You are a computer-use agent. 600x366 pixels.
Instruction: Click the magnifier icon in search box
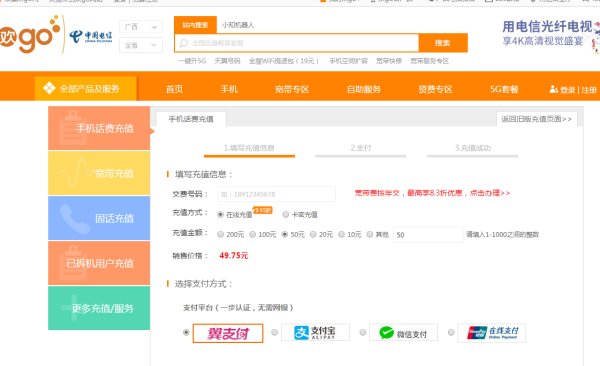coord(184,43)
